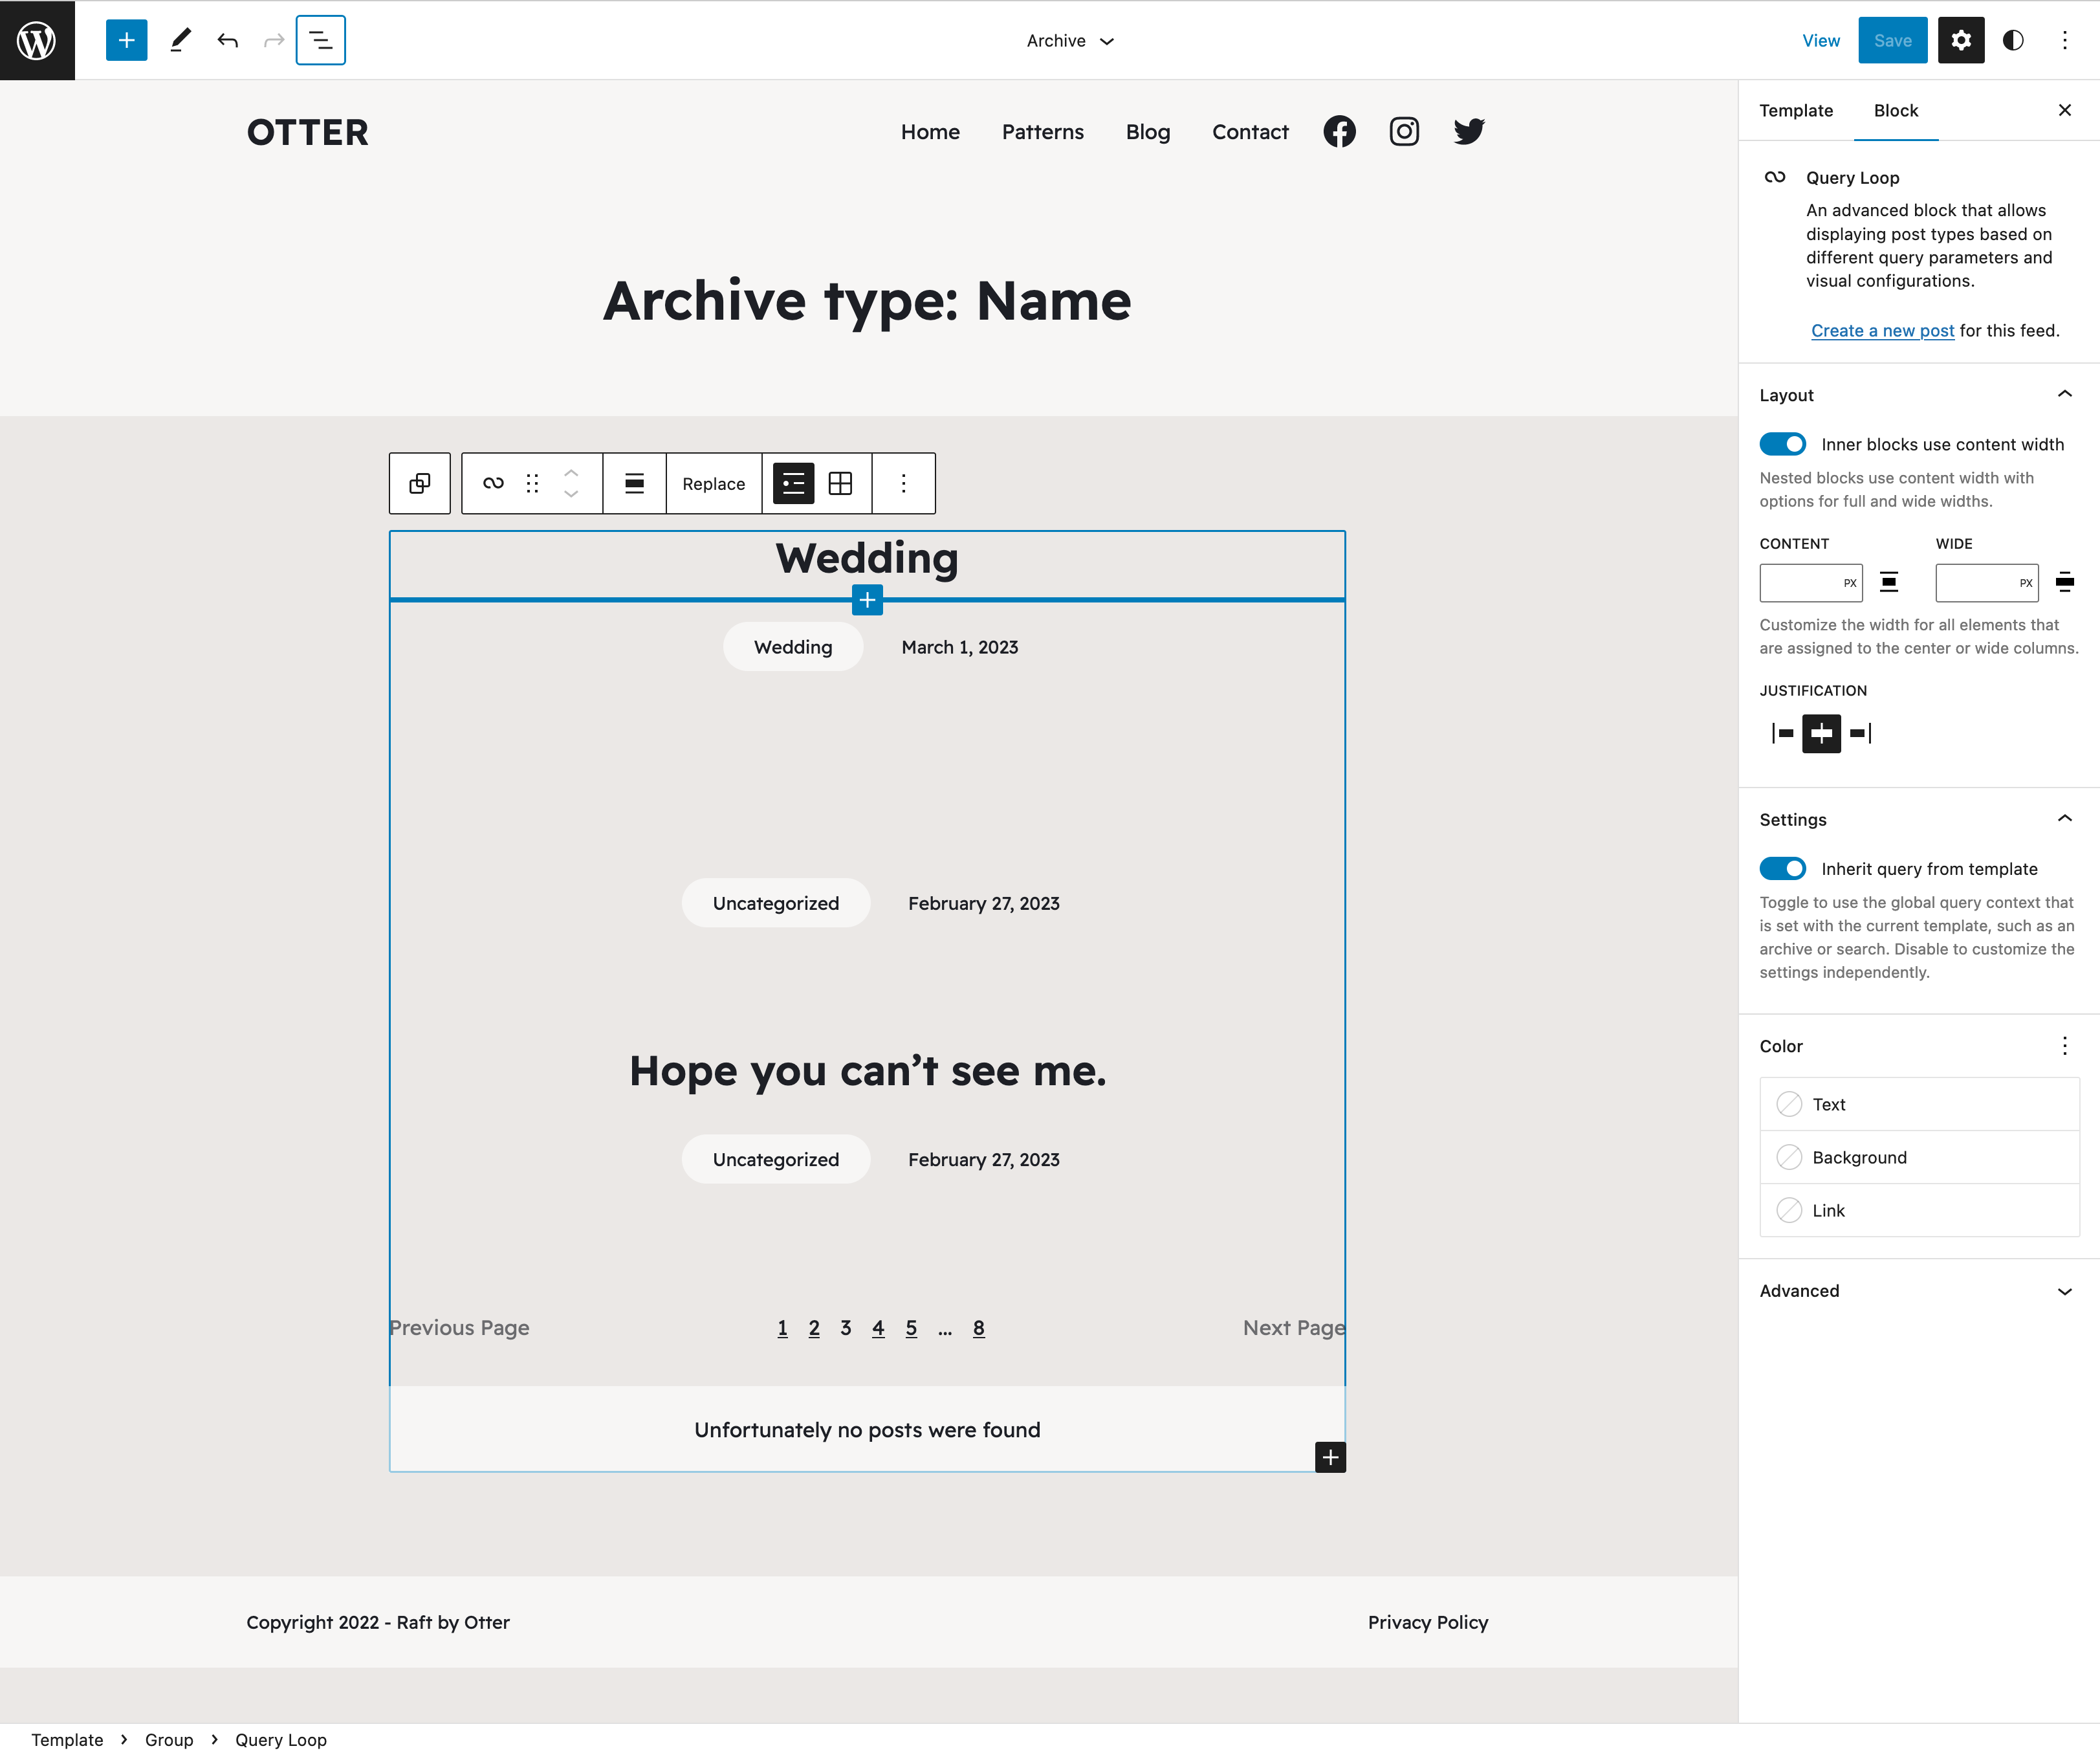This screenshot has height=1755, width=2100.
Task: Switch to the Template tab
Action: pyautogui.click(x=1796, y=110)
